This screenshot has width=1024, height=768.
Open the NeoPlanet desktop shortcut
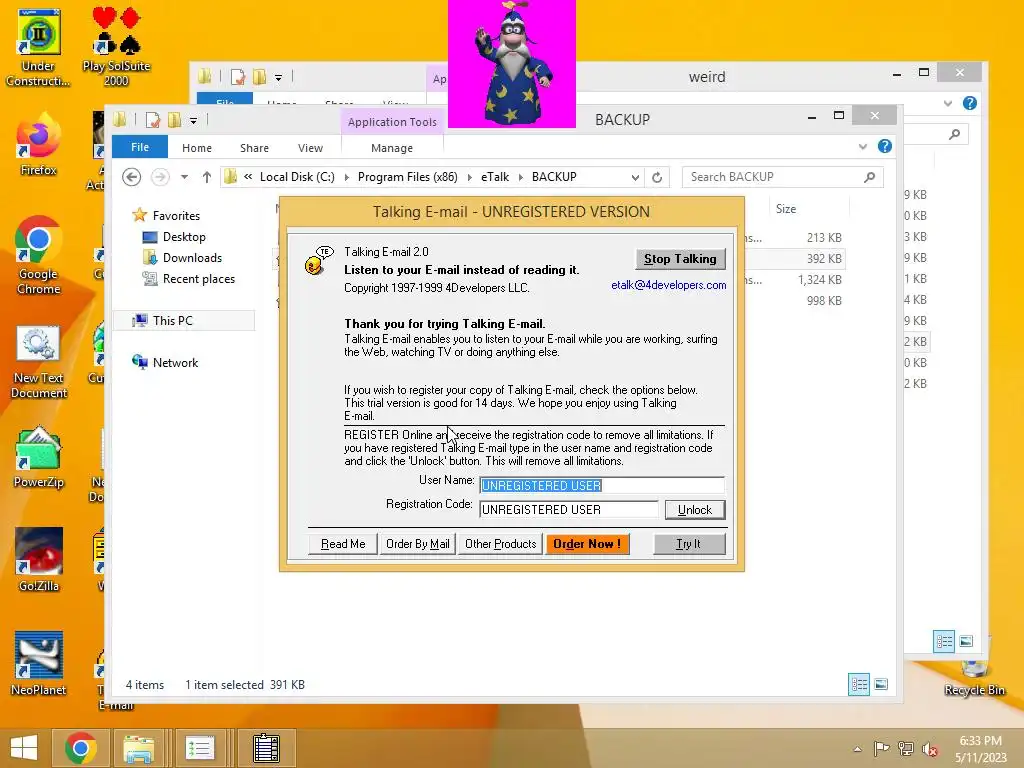39,664
